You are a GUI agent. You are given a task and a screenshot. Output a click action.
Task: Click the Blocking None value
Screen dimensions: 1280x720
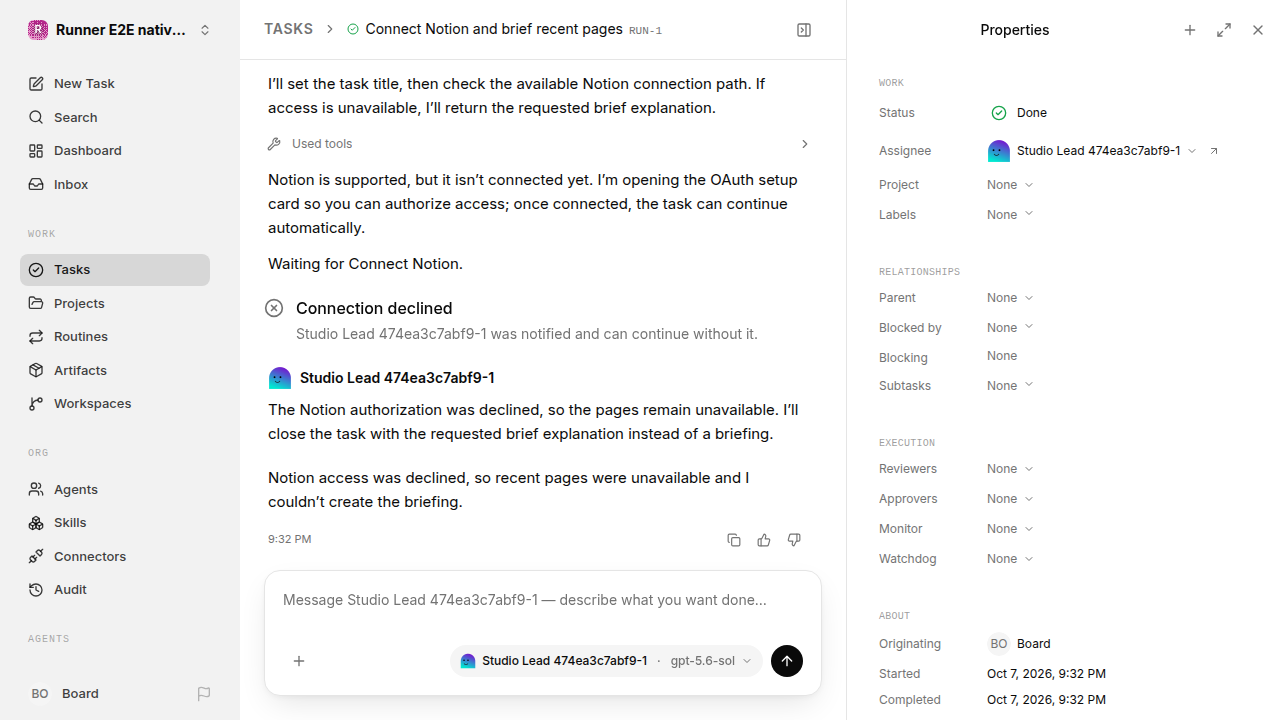[1002, 356]
